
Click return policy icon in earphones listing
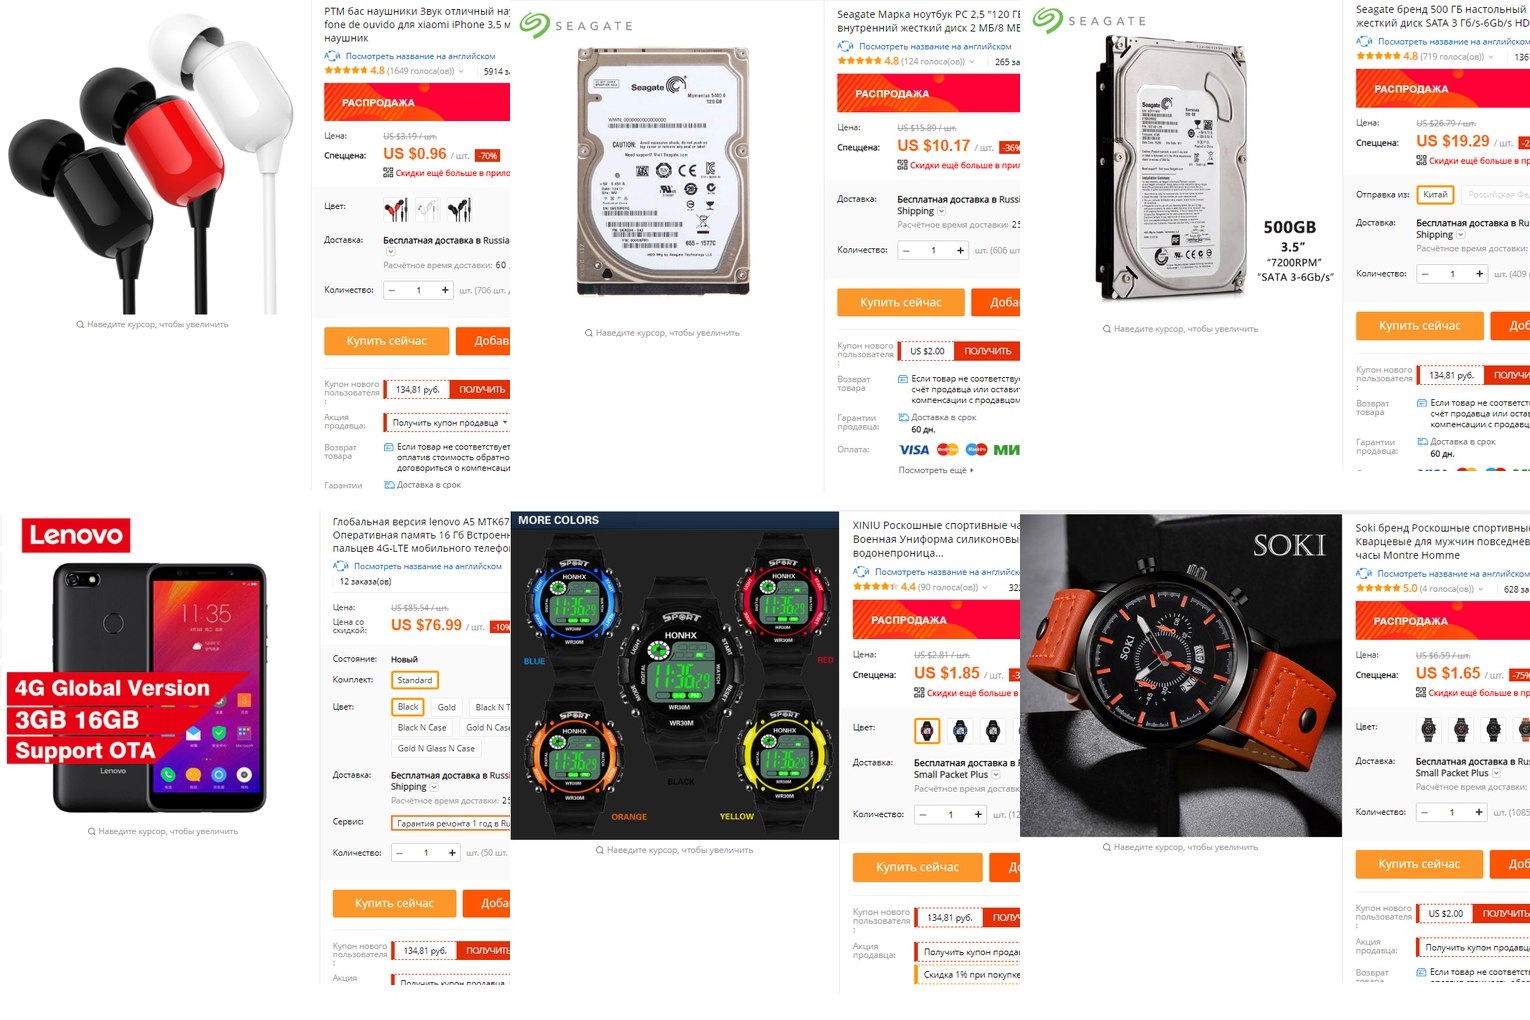click(389, 447)
